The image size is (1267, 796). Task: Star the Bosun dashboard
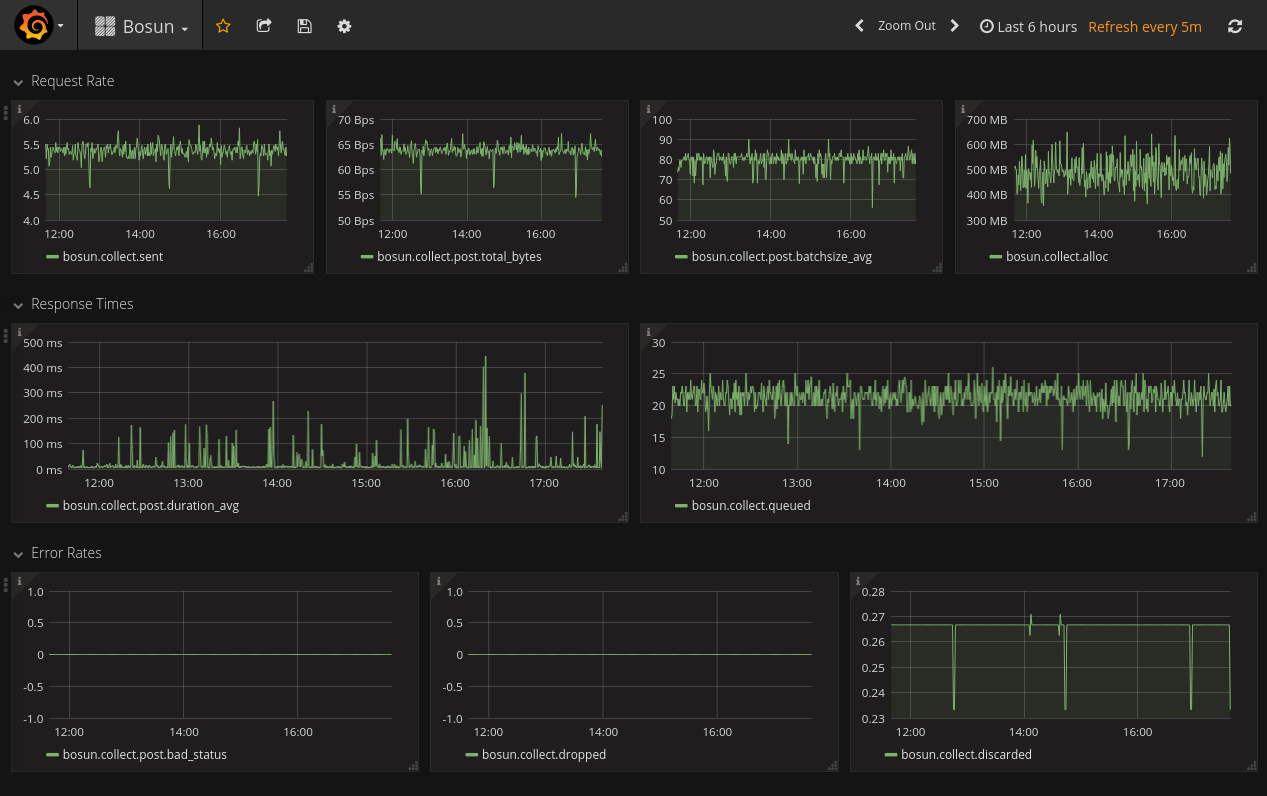click(x=223, y=26)
